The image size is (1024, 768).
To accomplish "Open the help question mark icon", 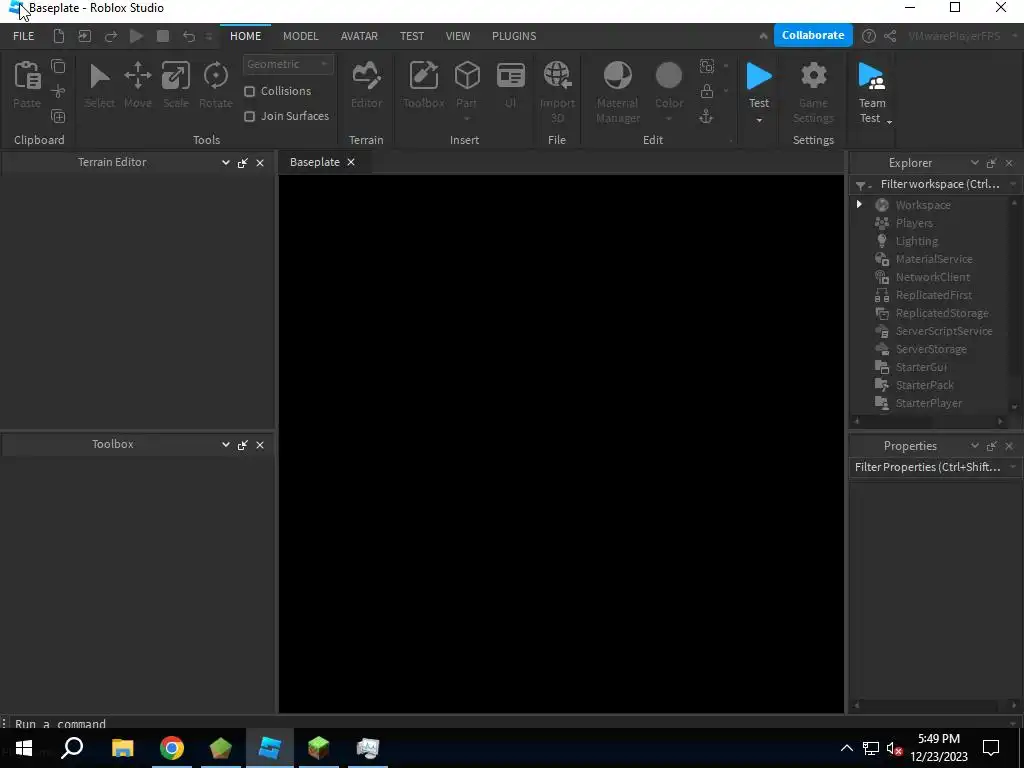I will (869, 36).
